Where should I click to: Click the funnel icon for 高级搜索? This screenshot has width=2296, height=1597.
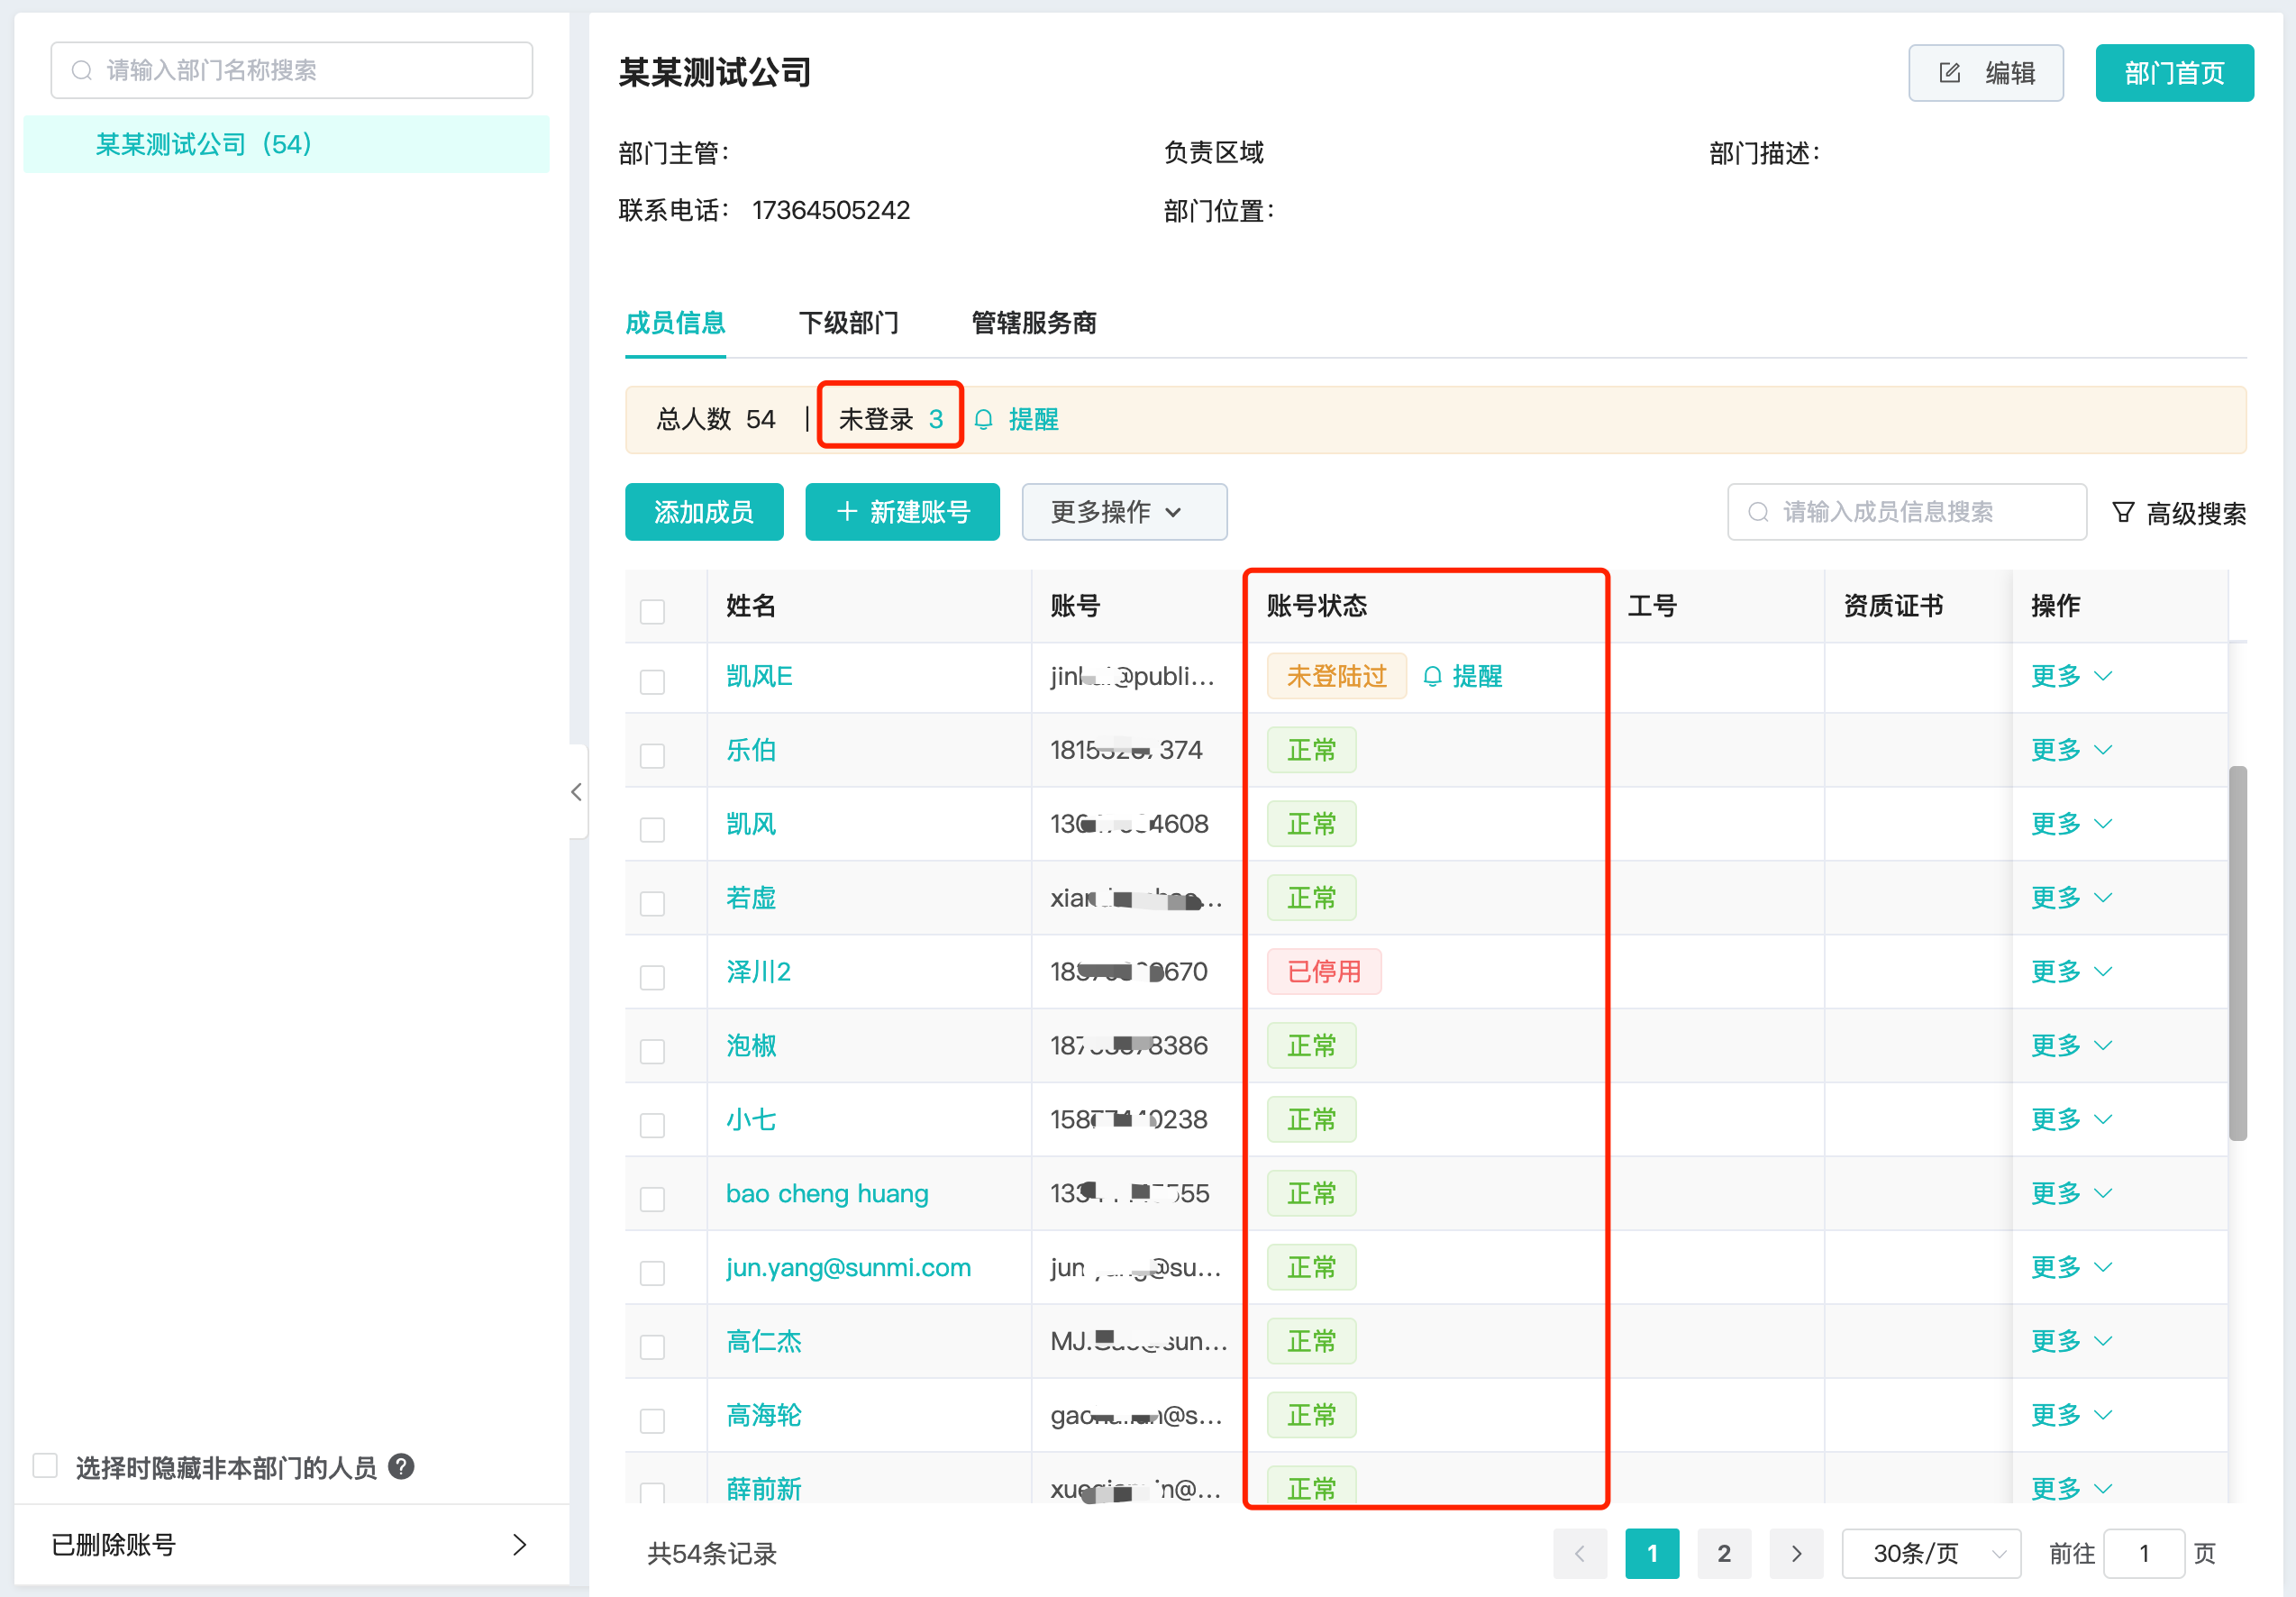[2122, 512]
